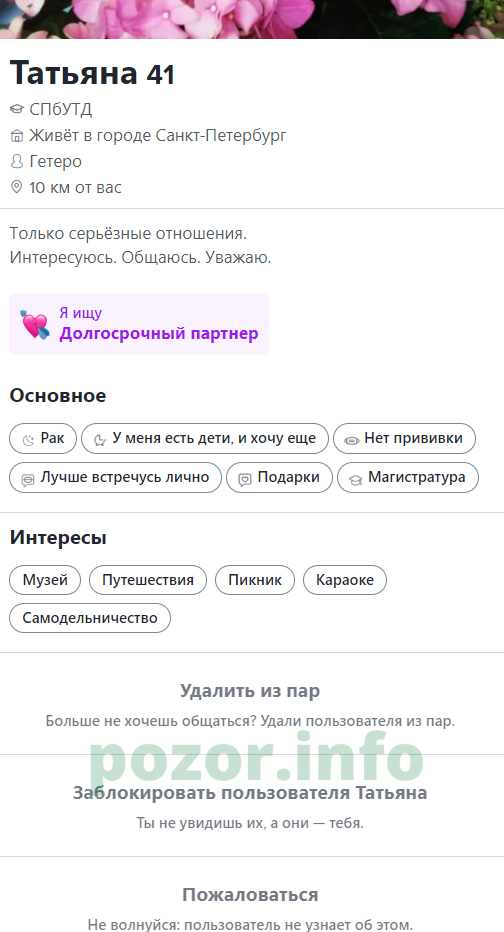Viewport: 504px width, 932px height.
Task: Click the graduation cap icon beside СПбУТД
Action: click(x=17, y=109)
